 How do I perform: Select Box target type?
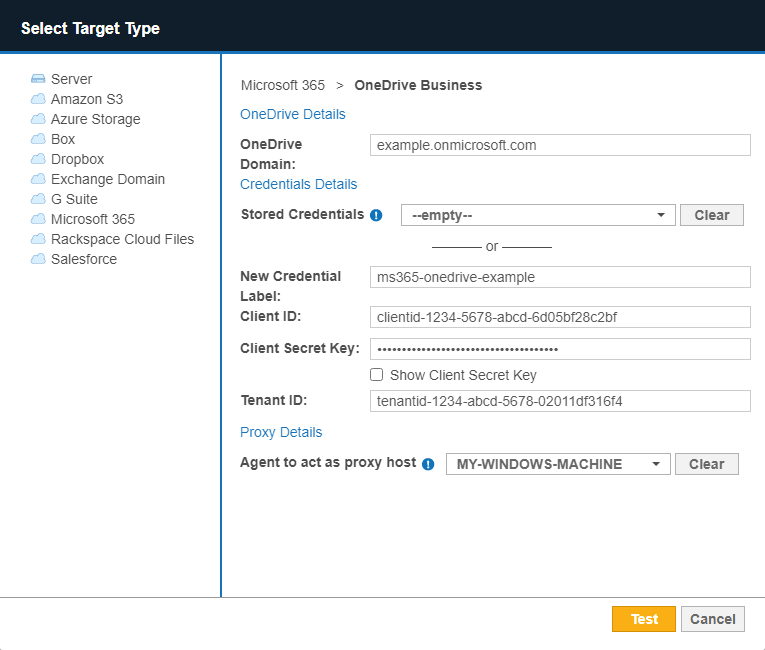(62, 139)
